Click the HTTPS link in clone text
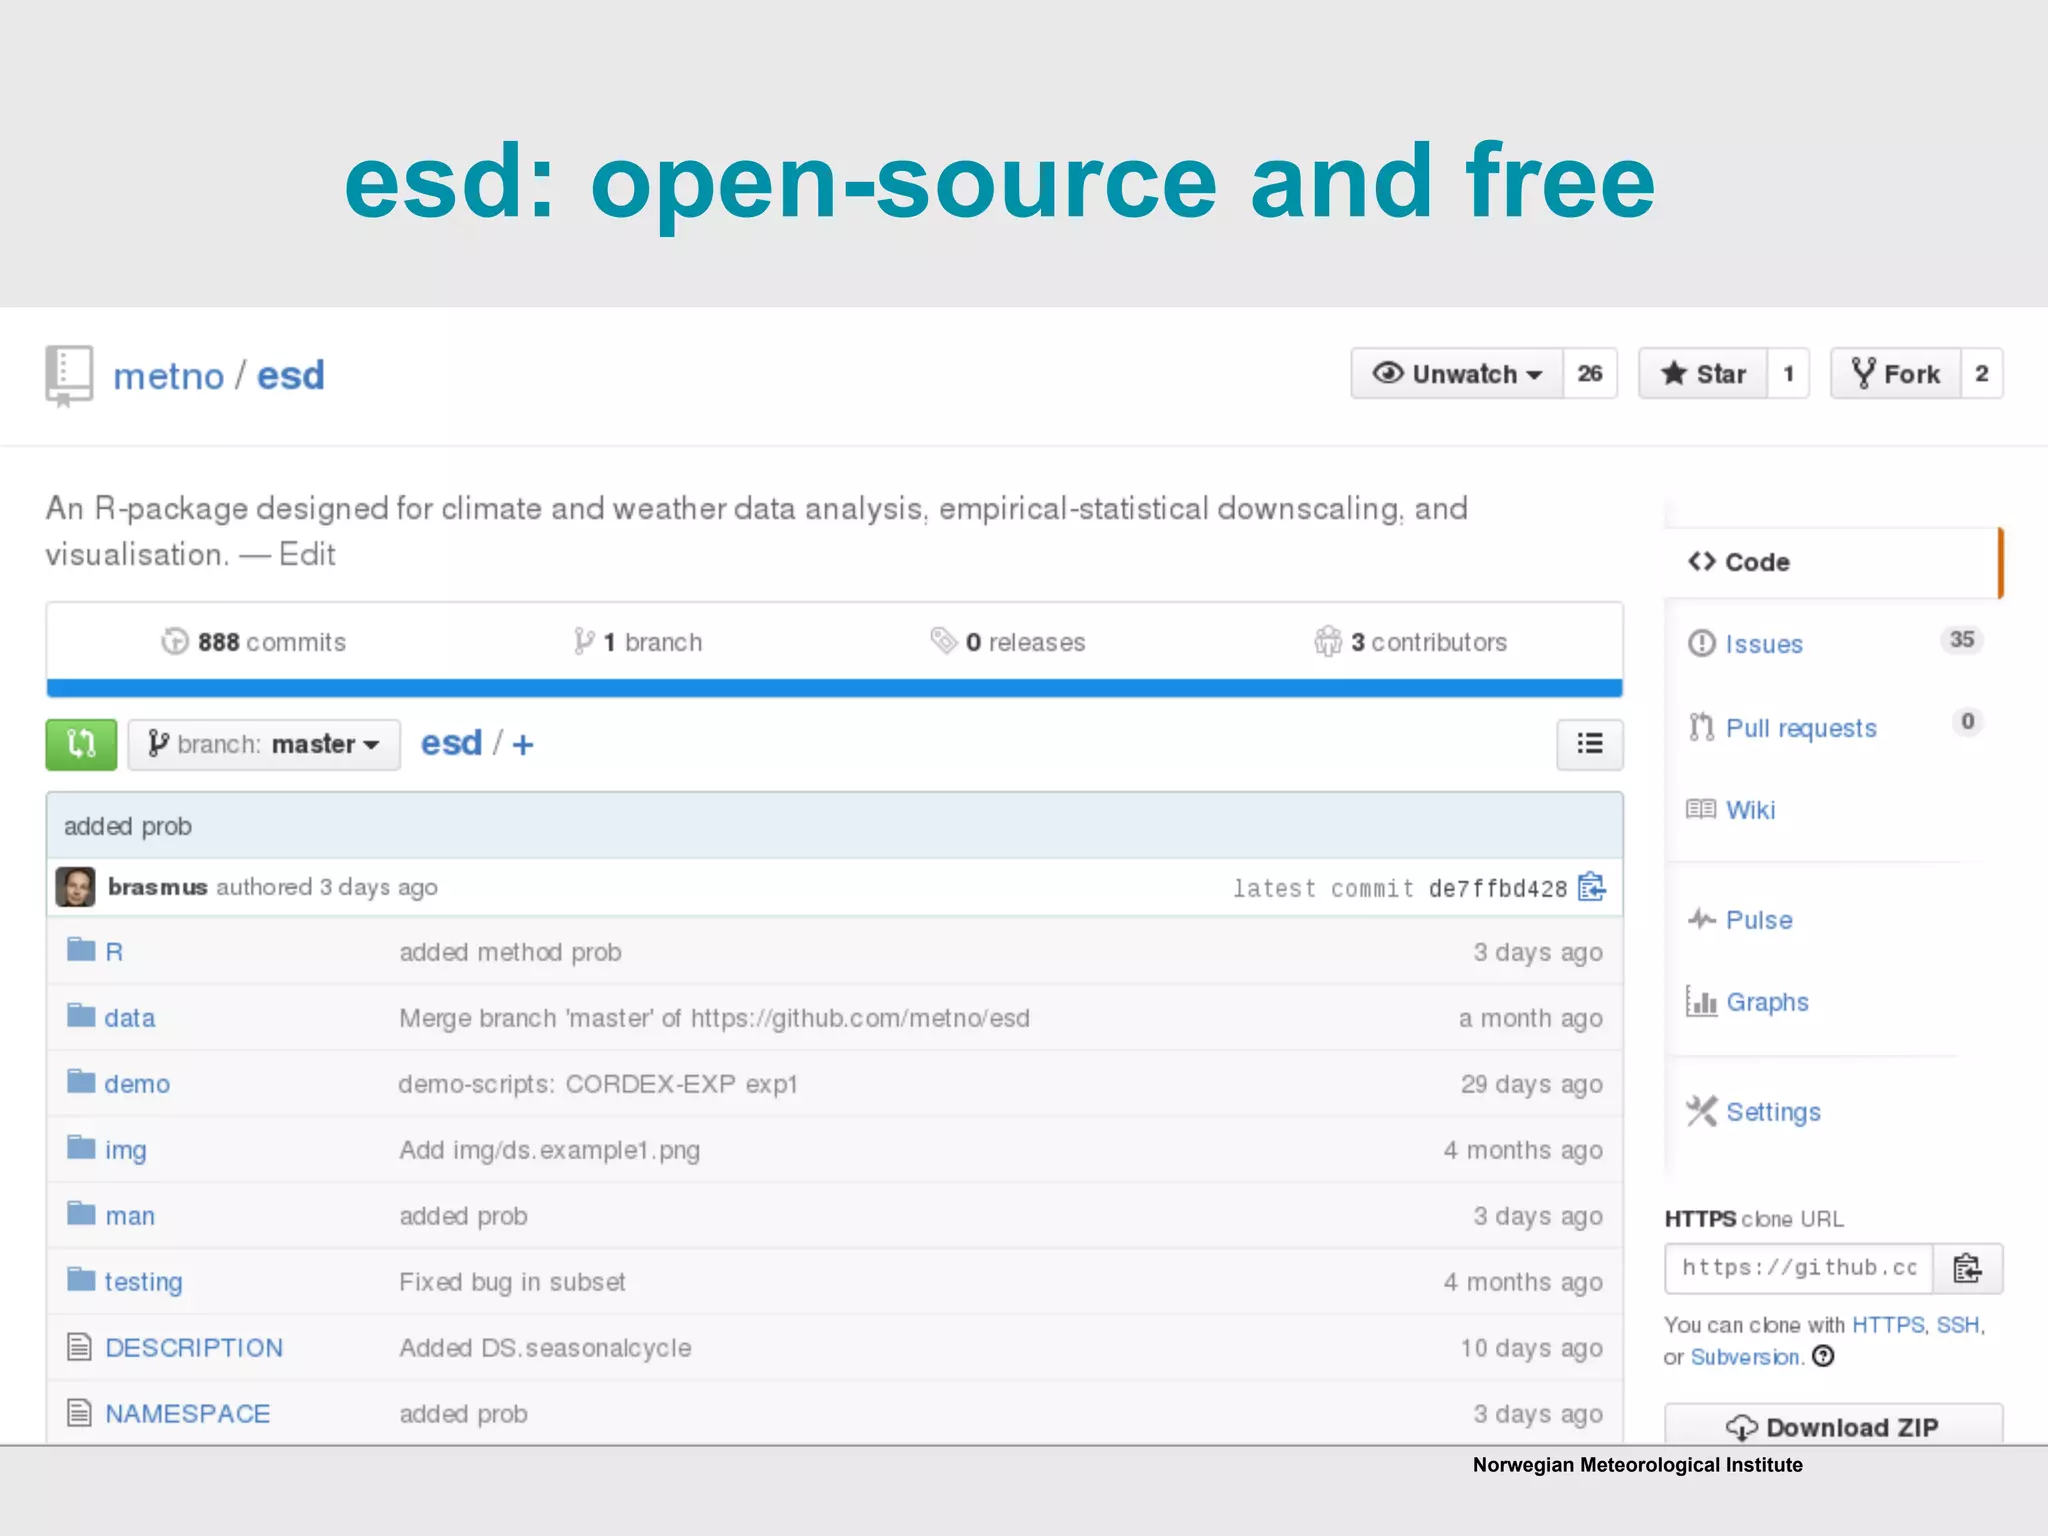Image resolution: width=2048 pixels, height=1536 pixels. point(1888,1325)
